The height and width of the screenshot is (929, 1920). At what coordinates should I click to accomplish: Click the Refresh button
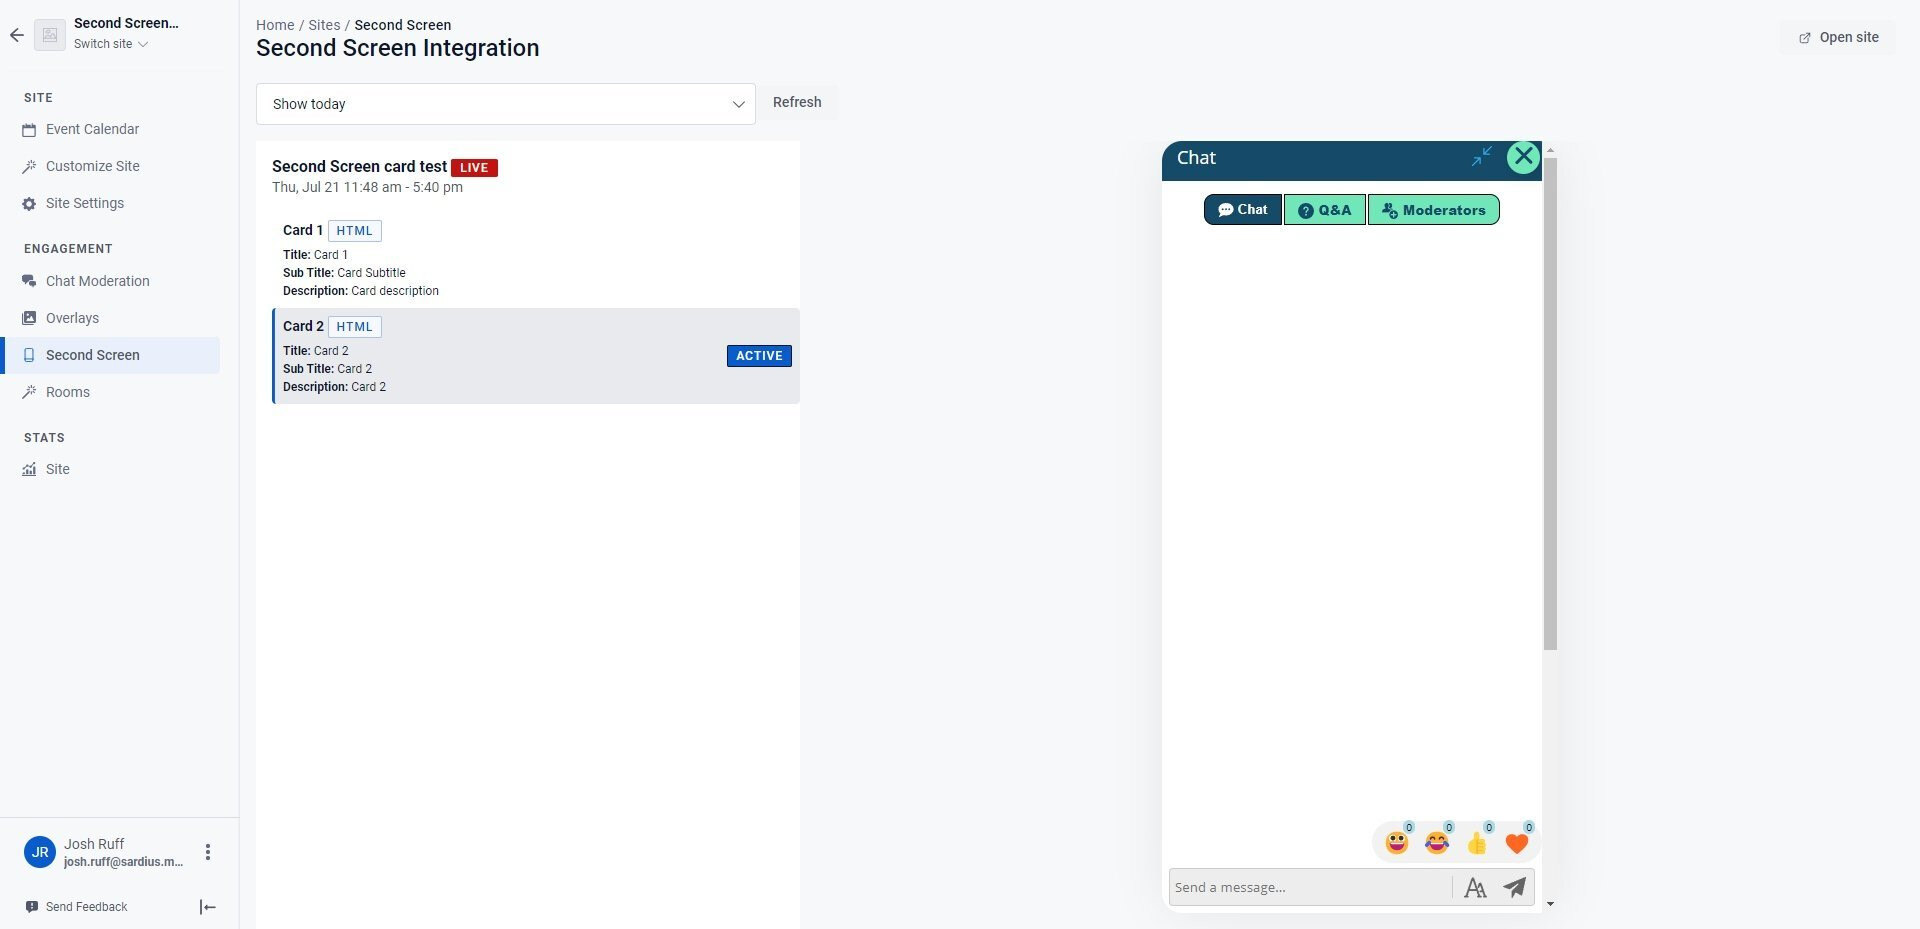click(x=797, y=102)
